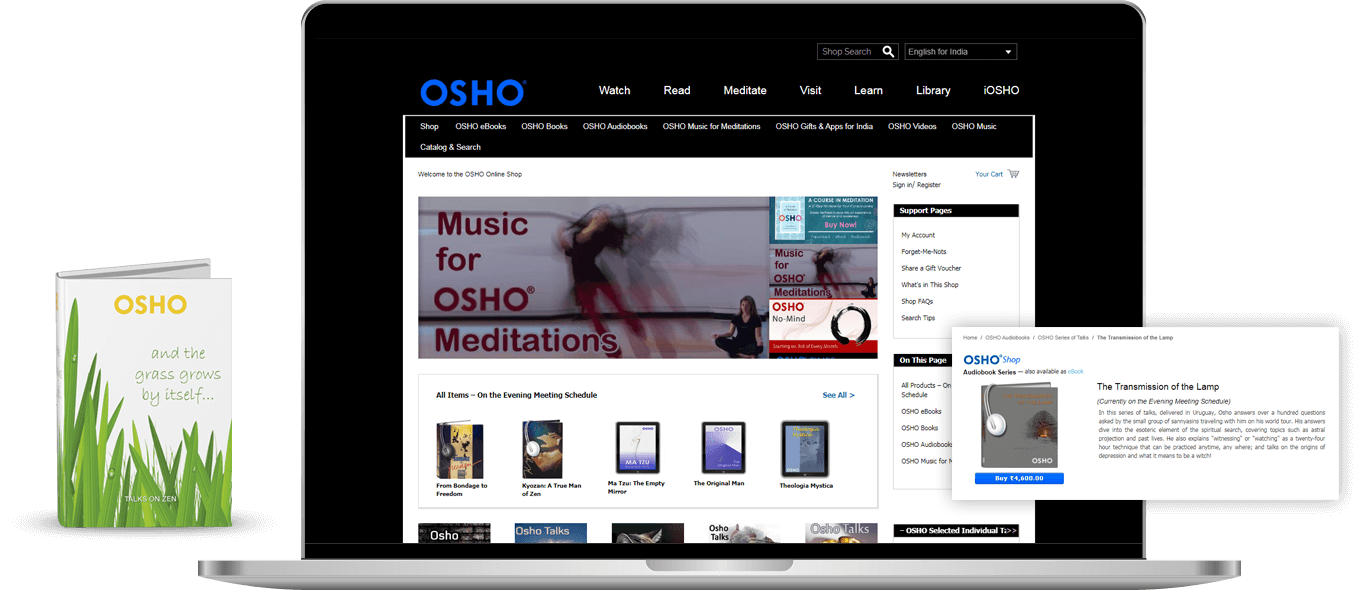
Task: Open the Shop FAQs link
Action: click(917, 301)
